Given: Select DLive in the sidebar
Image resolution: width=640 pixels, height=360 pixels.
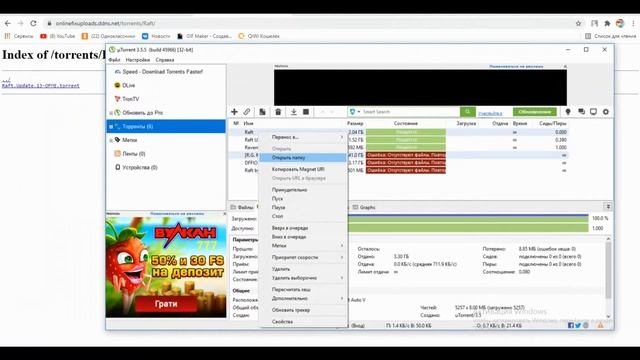Looking at the screenshot, I should click(x=128, y=85).
